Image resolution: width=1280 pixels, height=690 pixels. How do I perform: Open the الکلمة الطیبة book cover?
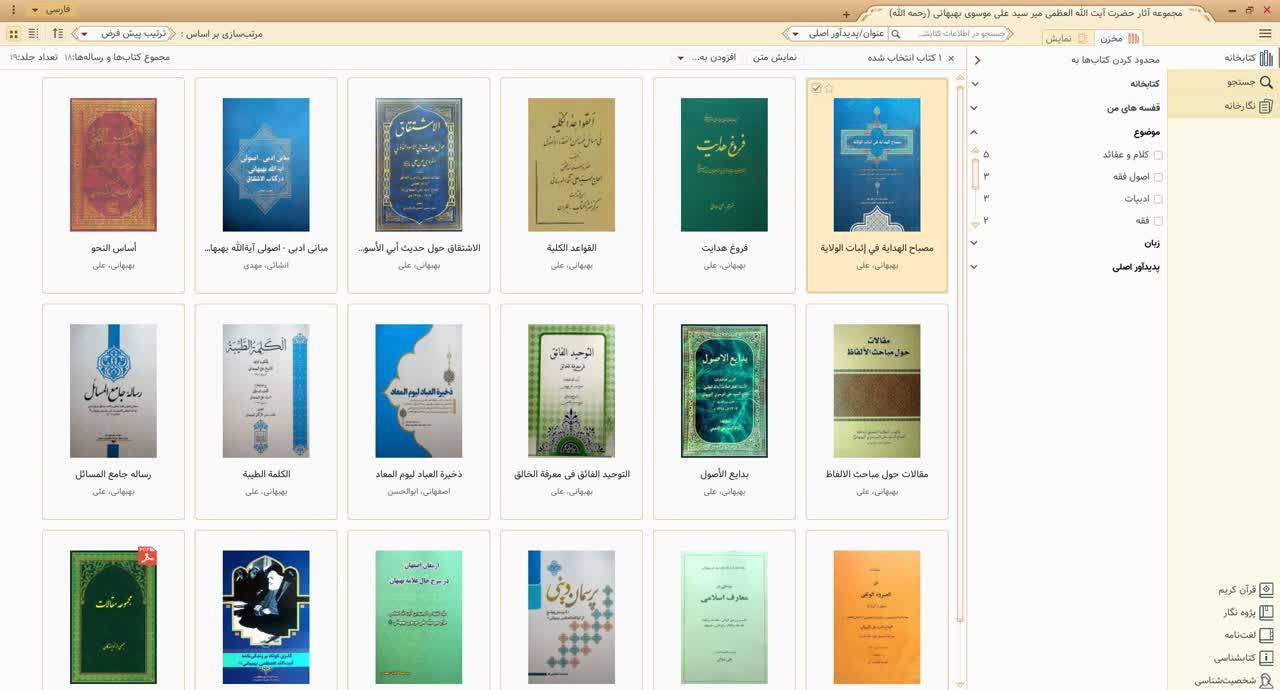click(266, 391)
